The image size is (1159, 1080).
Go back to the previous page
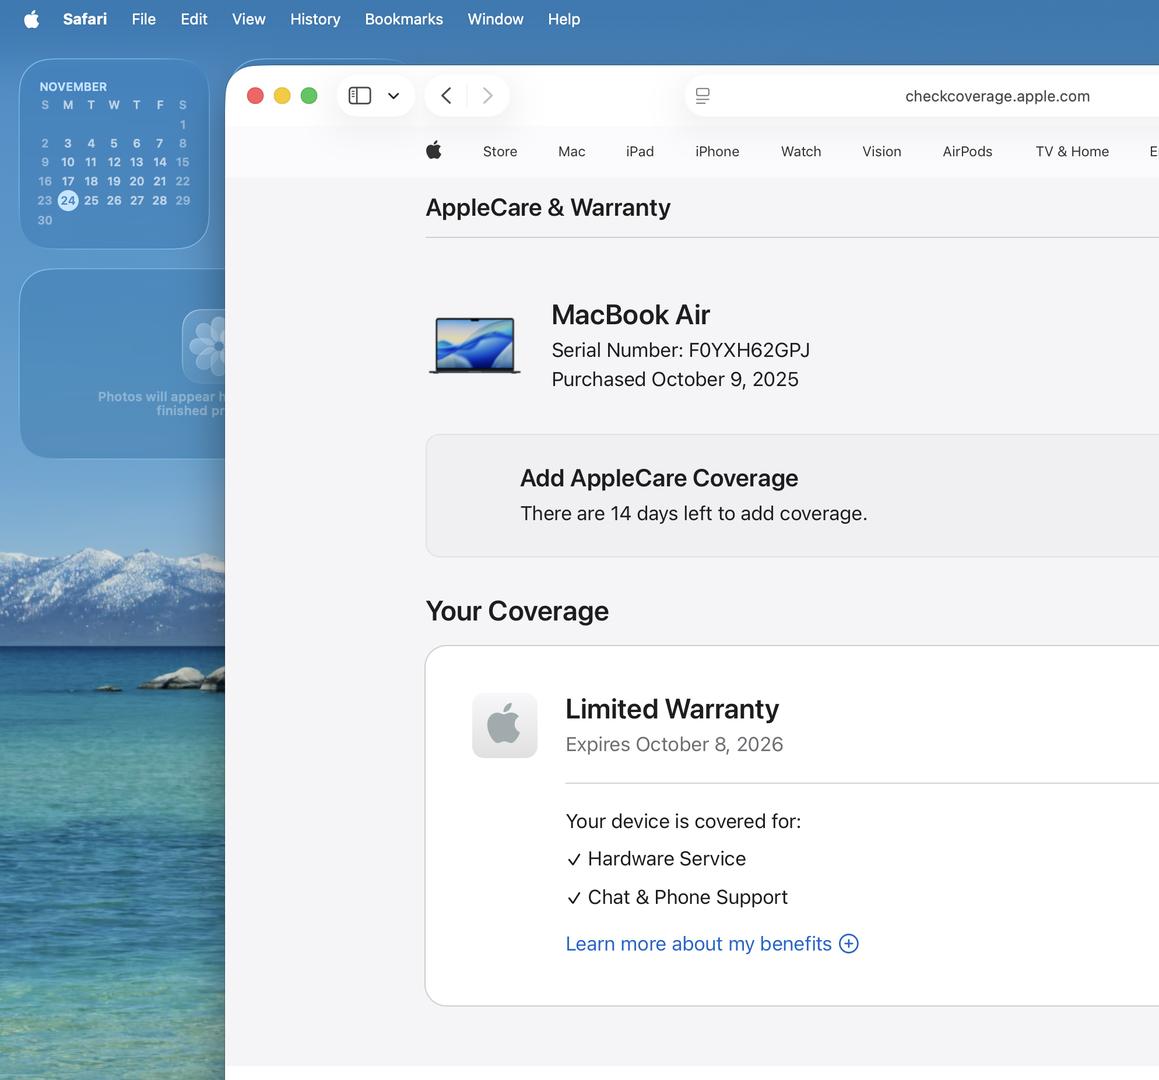(447, 96)
